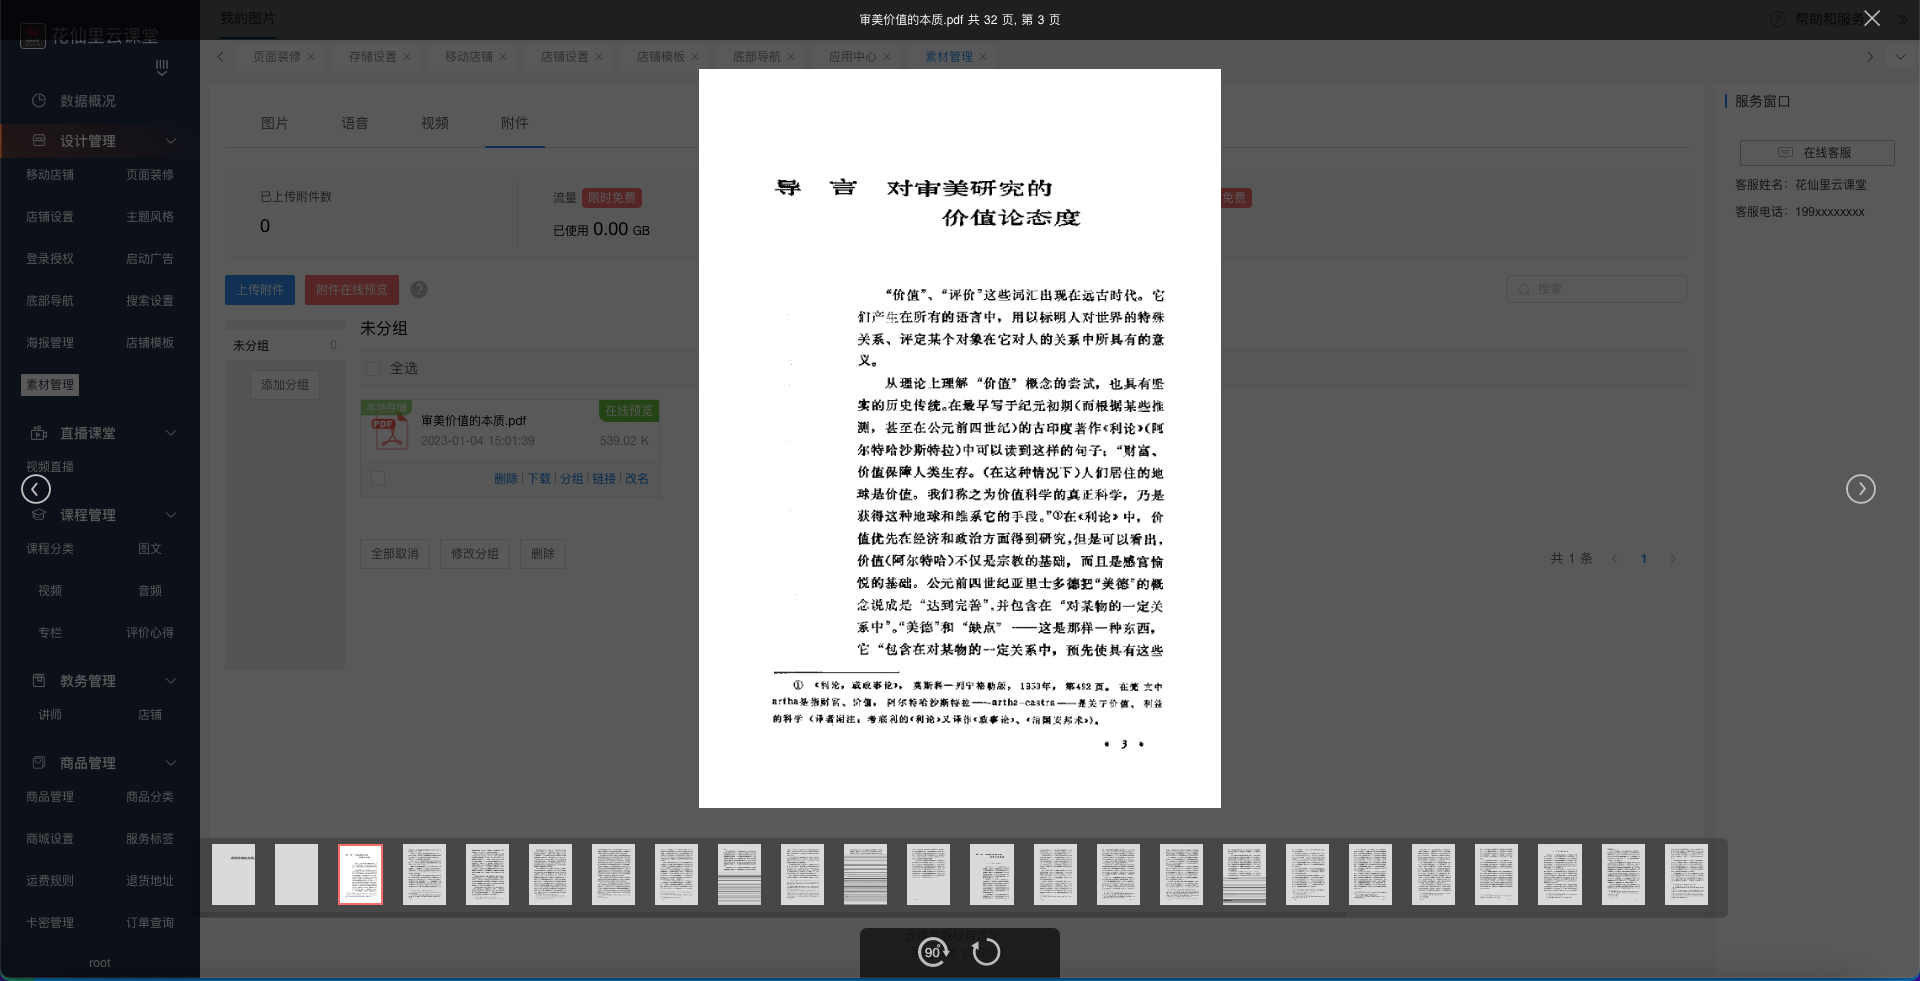Switch to the 存储设置 top tab
Screen dimensions: 1920x981
pyautogui.click(x=373, y=57)
